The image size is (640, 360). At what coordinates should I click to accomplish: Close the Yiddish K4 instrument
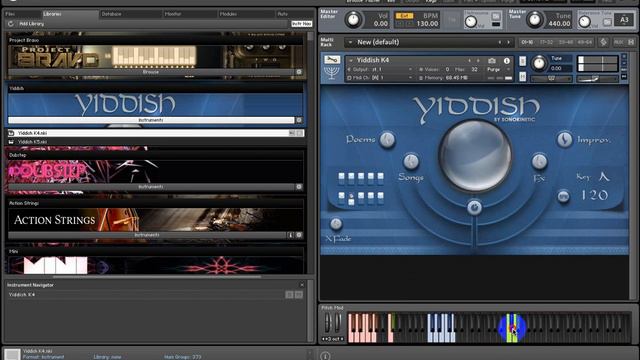pyautogui.click(x=624, y=56)
